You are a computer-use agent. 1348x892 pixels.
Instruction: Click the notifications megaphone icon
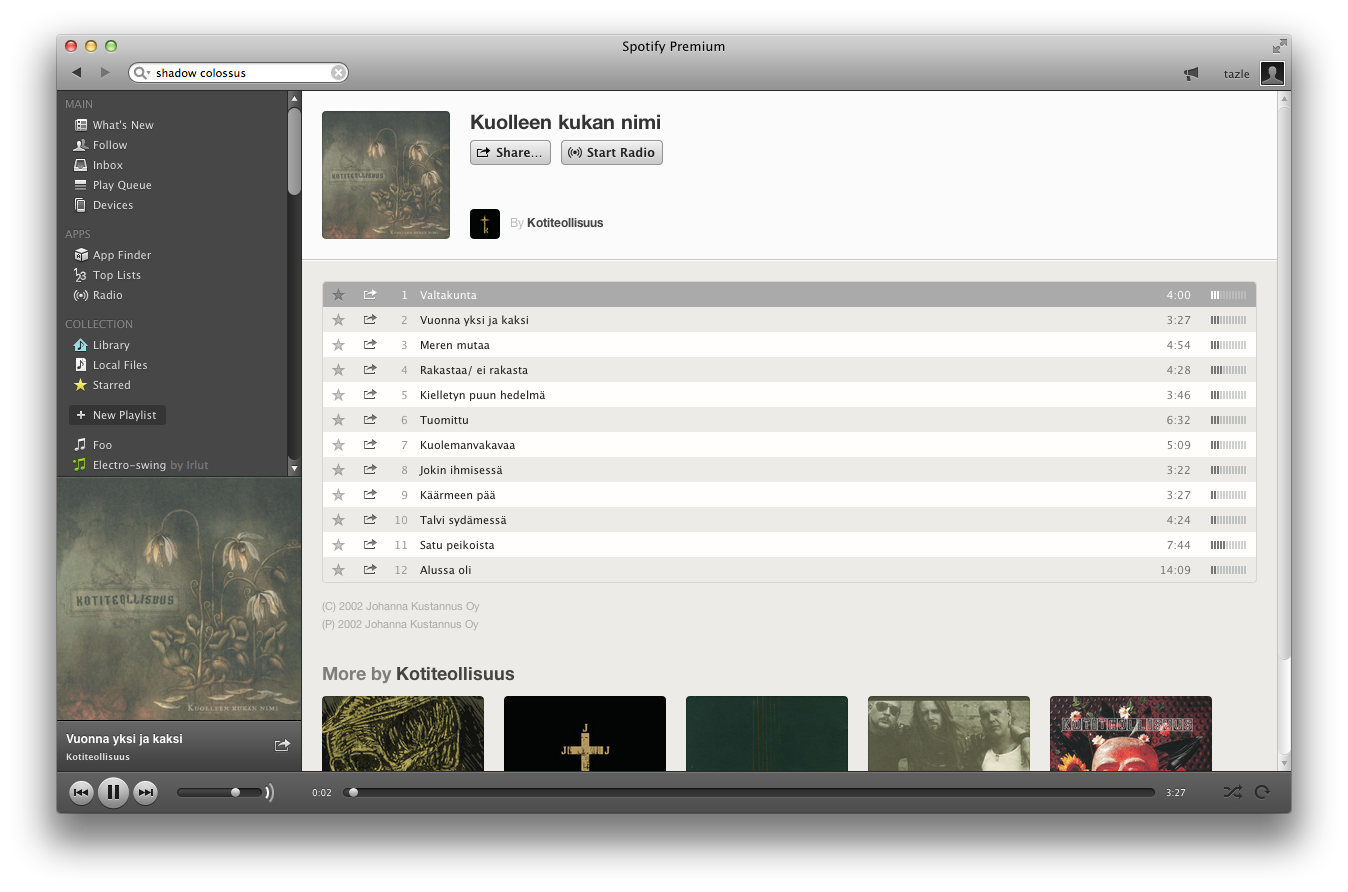1191,74
